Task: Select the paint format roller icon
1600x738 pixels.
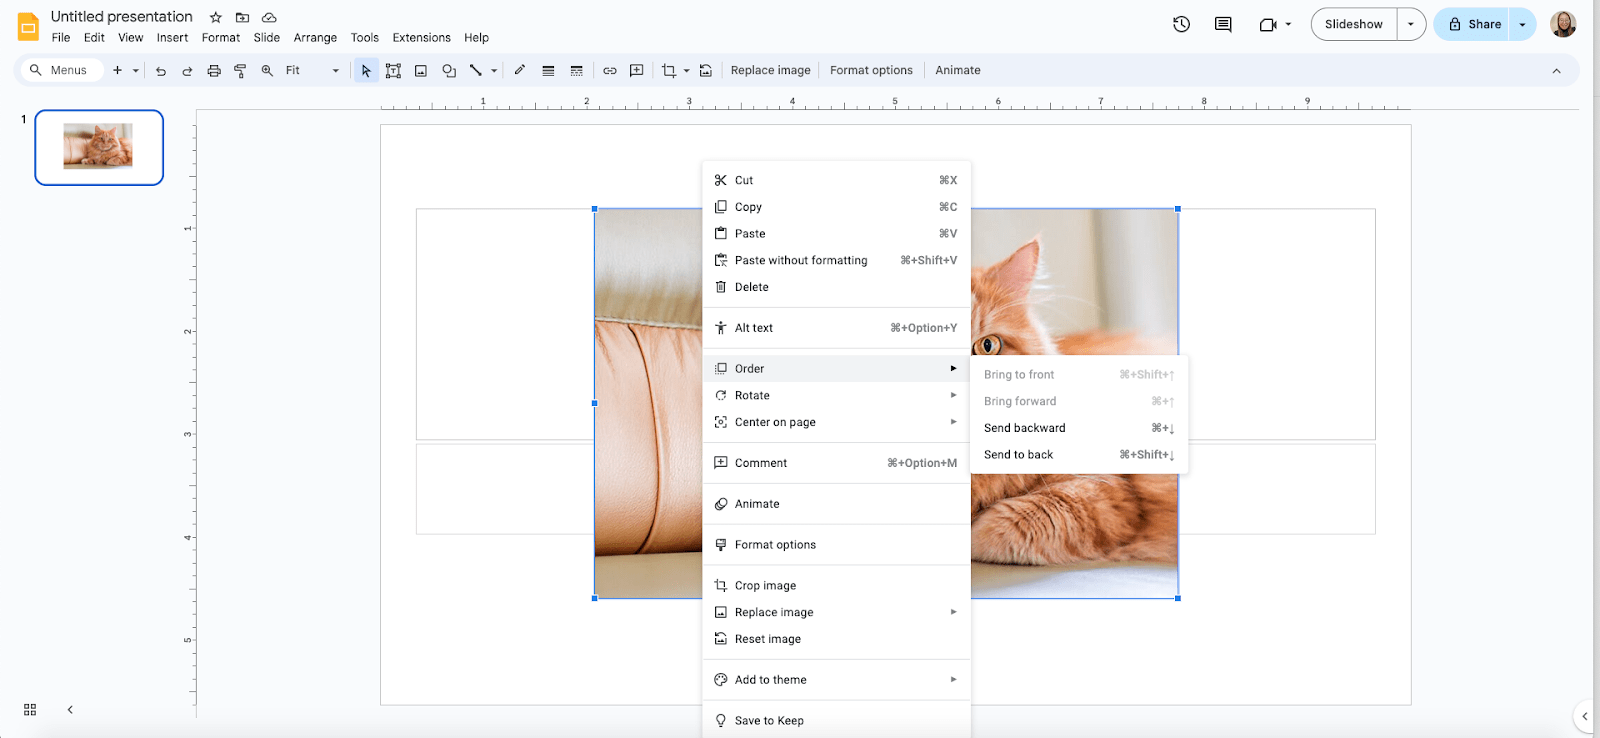Action: 240,71
